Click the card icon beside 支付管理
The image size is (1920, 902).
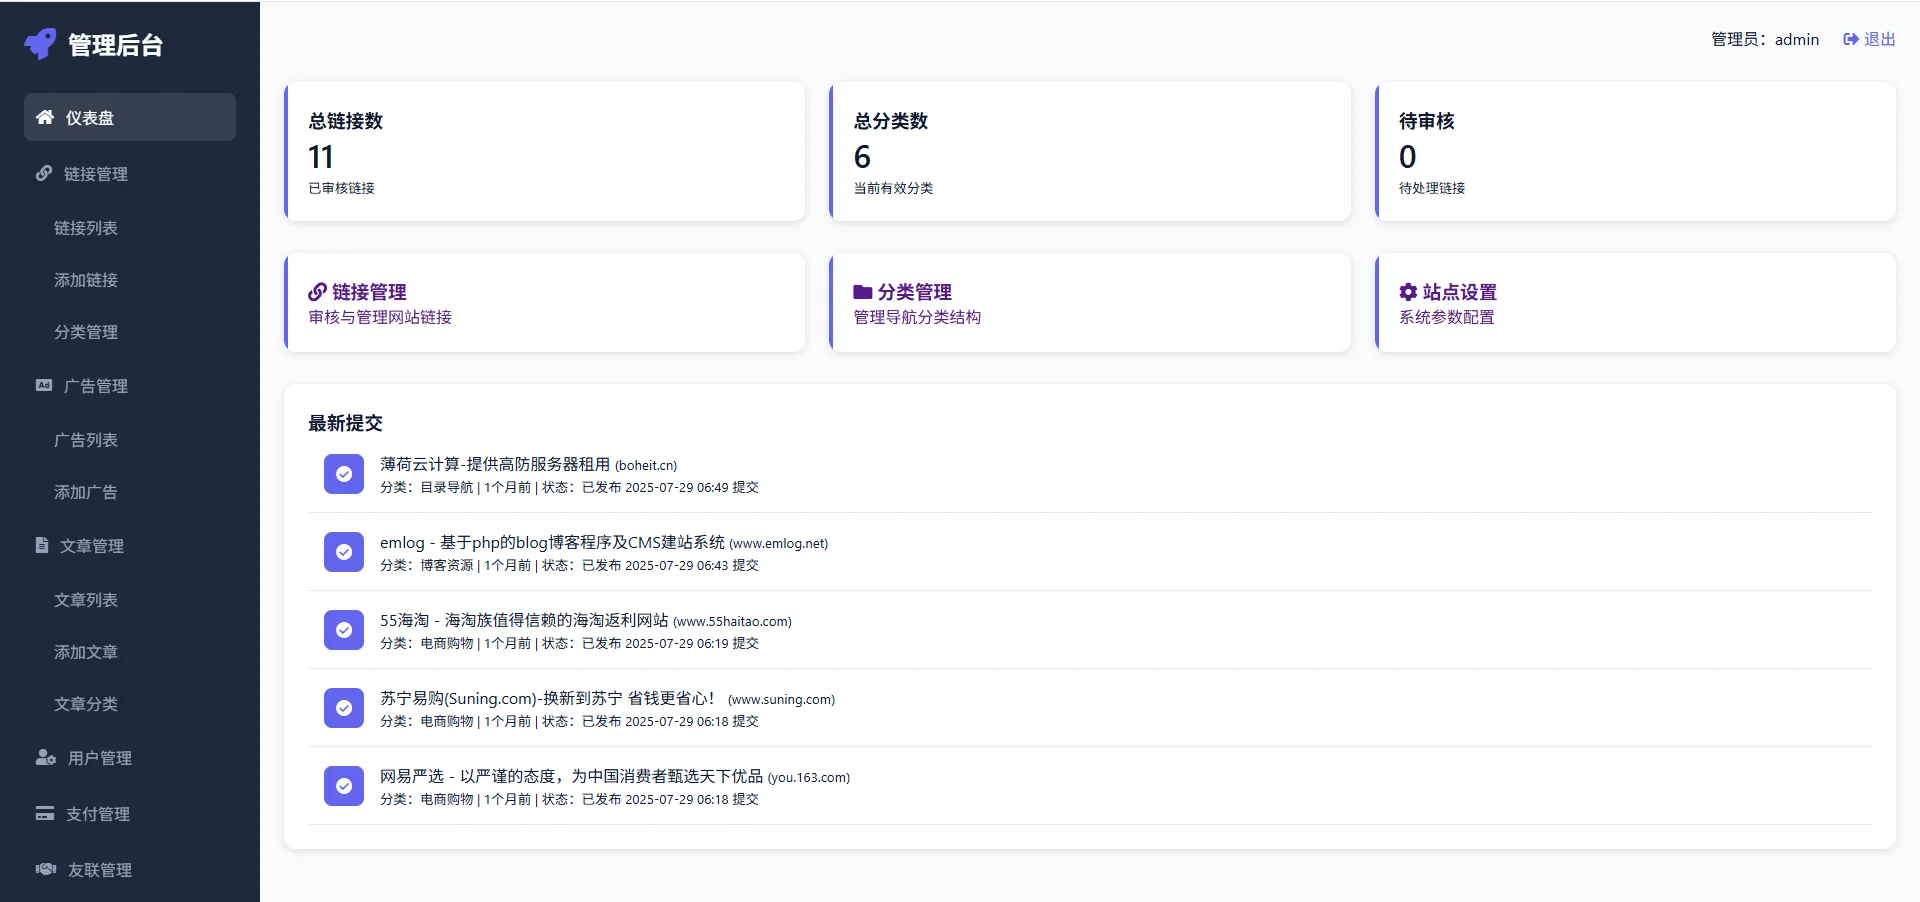(45, 813)
